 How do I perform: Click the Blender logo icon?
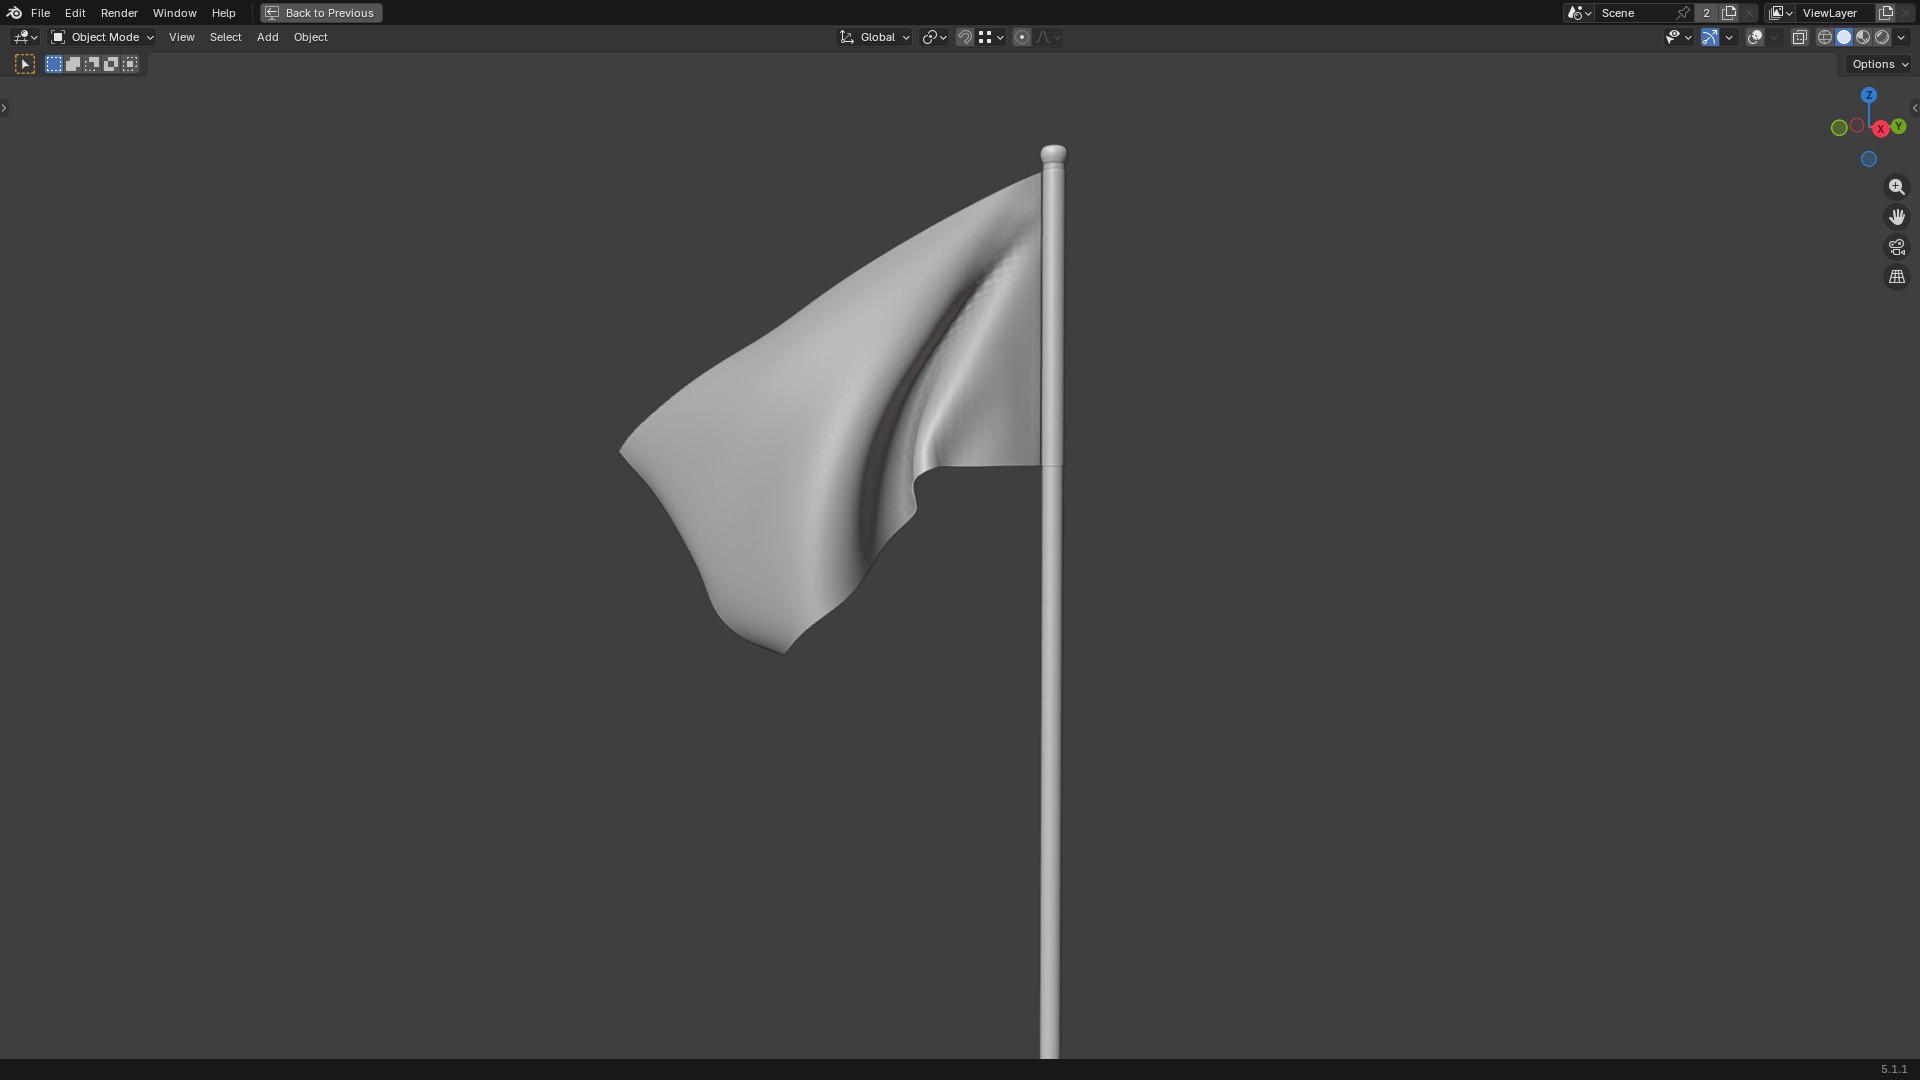tap(14, 13)
